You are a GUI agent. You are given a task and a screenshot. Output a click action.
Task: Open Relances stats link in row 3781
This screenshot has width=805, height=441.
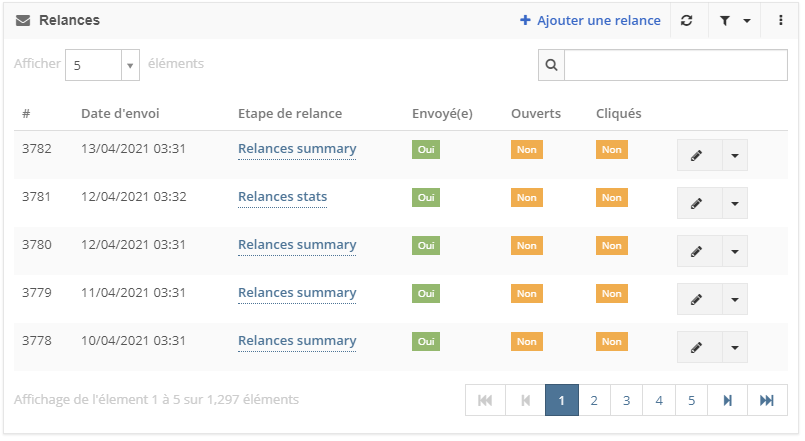coord(282,197)
